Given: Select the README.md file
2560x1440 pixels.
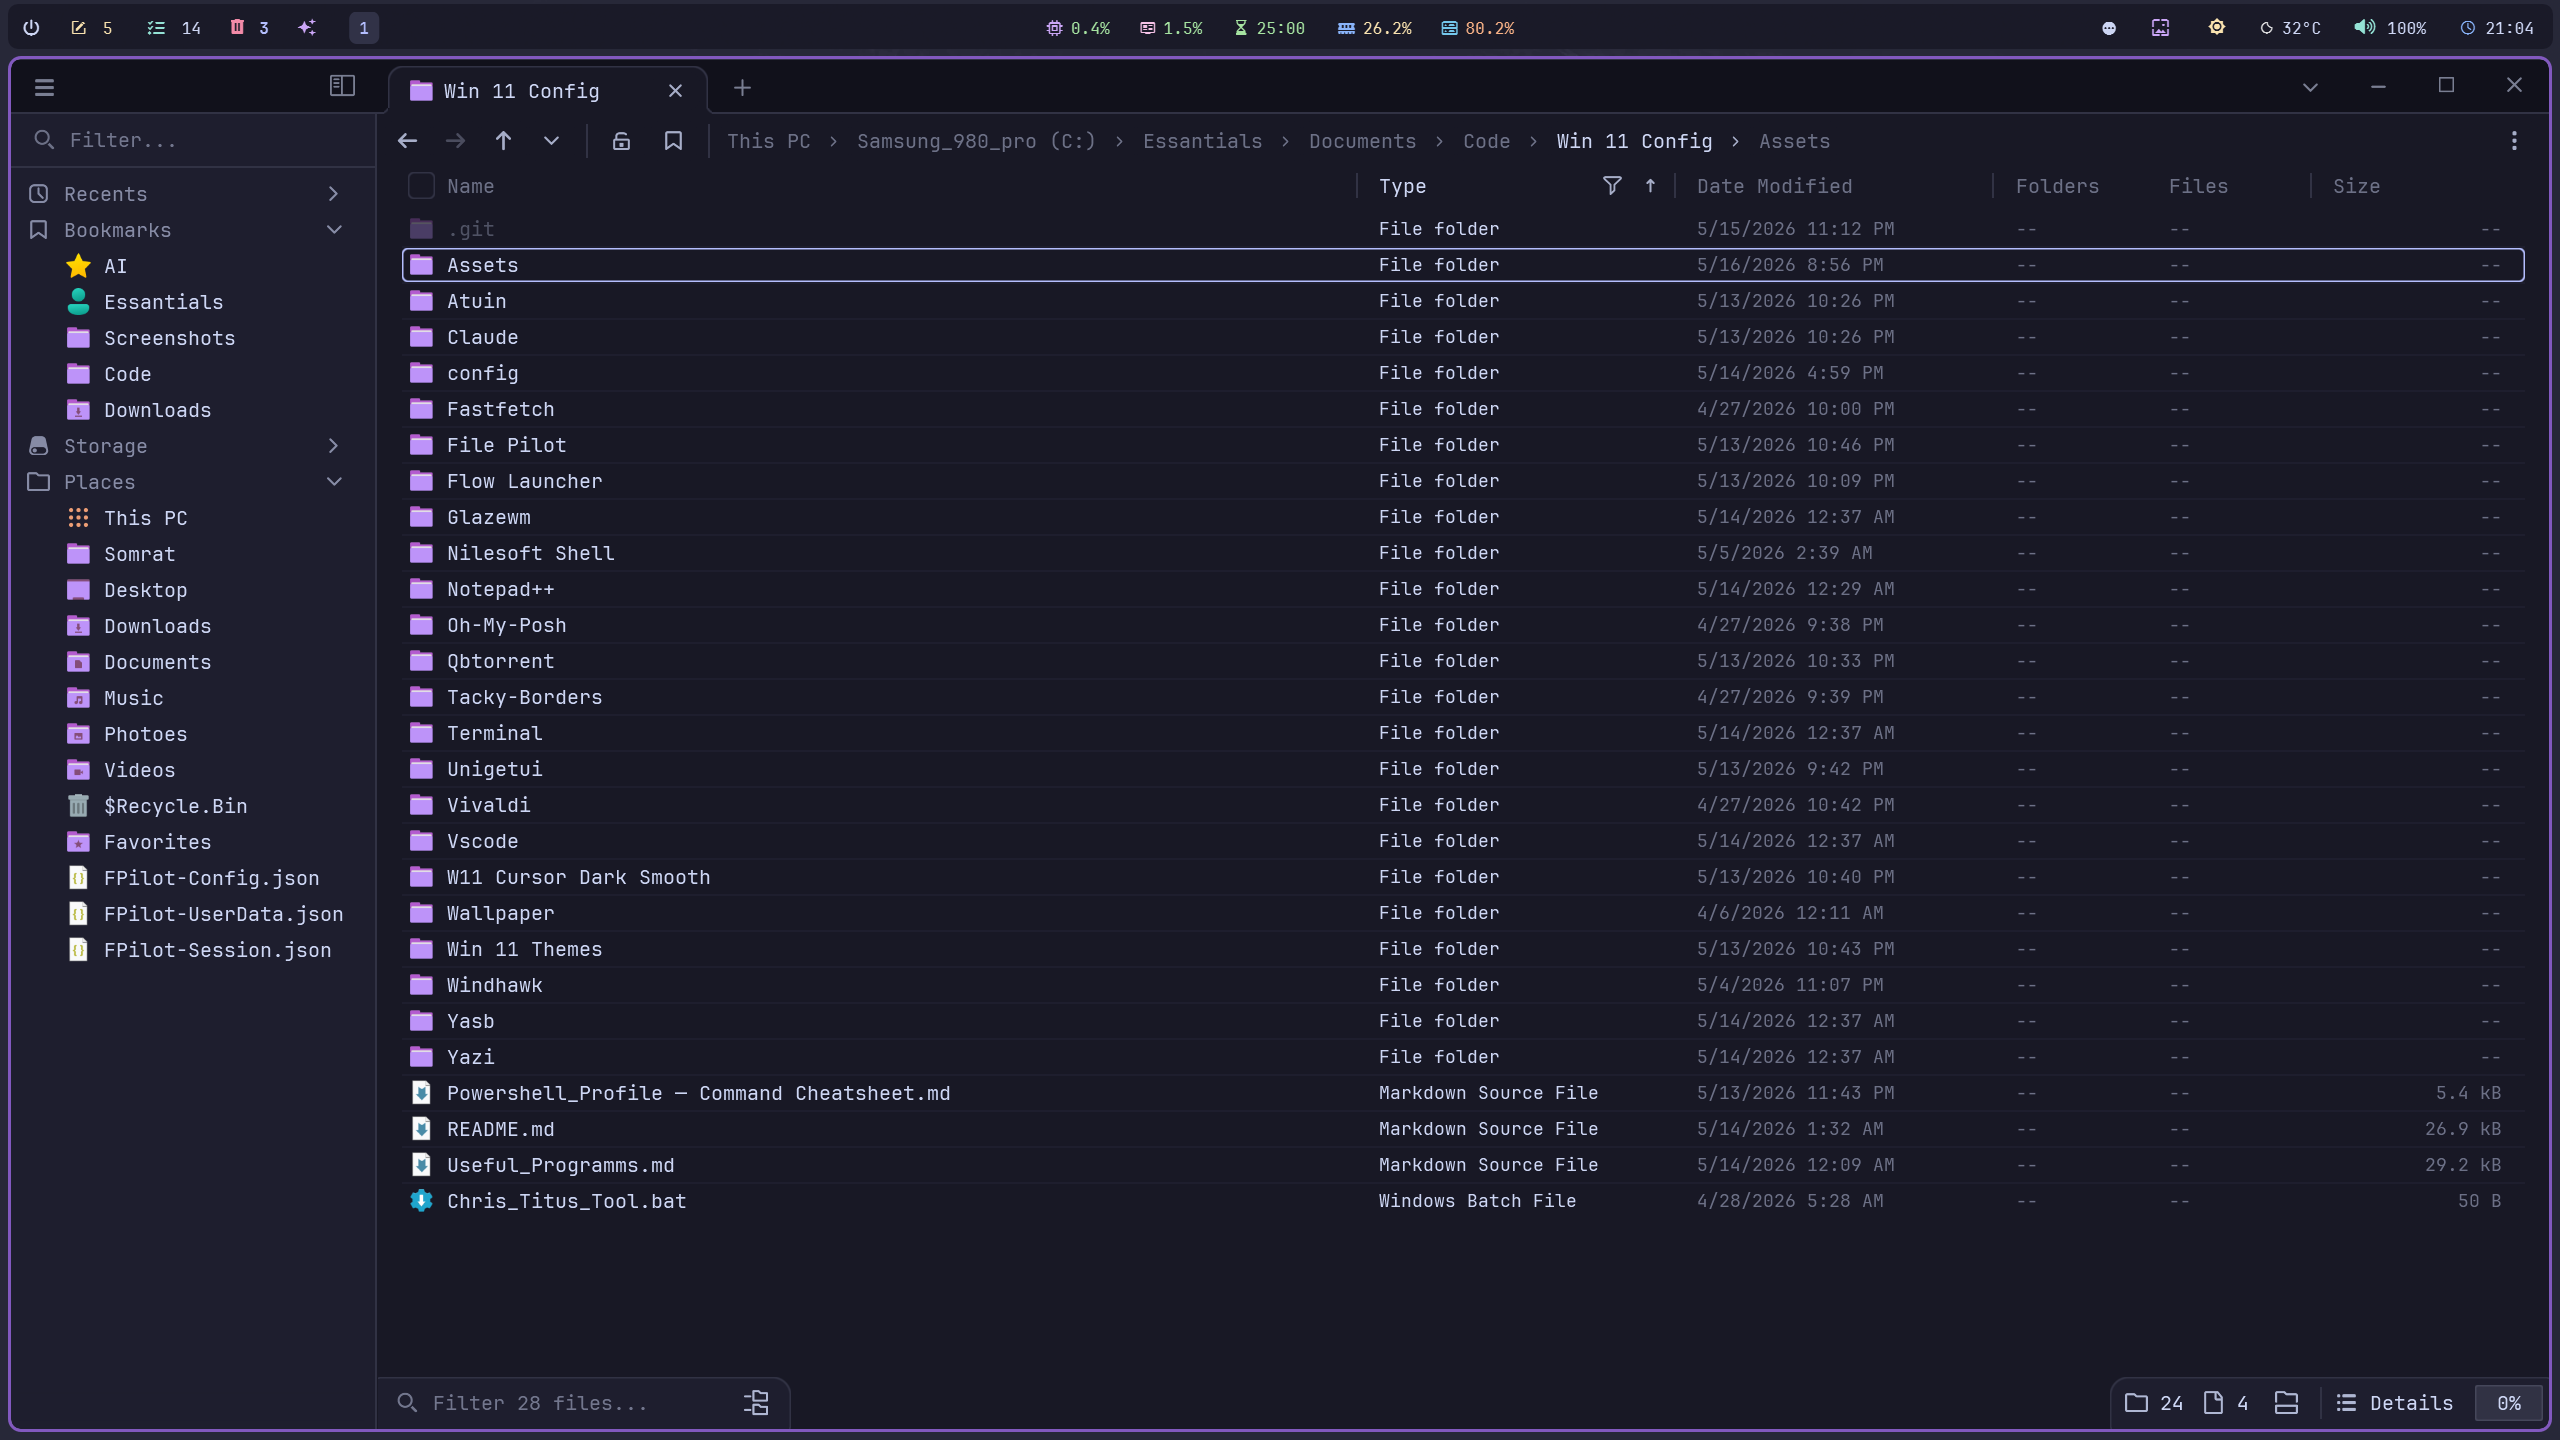Looking at the screenshot, I should [1463, 1129].
